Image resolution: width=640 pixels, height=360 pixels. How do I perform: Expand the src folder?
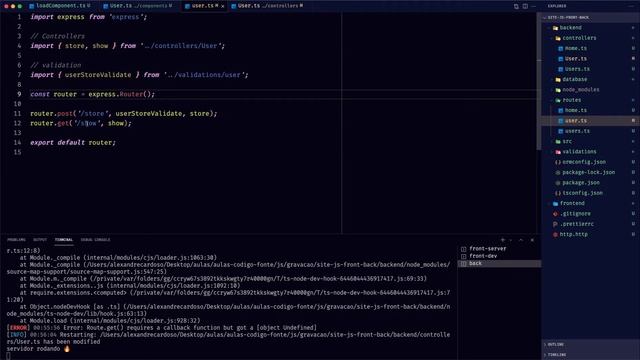591,141
